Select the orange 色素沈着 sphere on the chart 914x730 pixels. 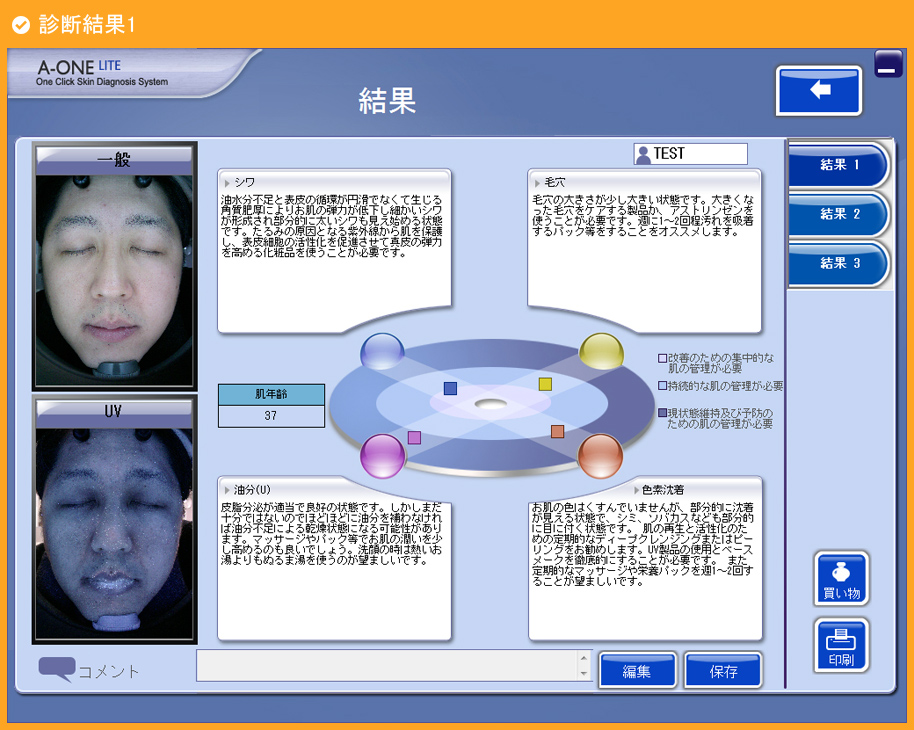[603, 456]
